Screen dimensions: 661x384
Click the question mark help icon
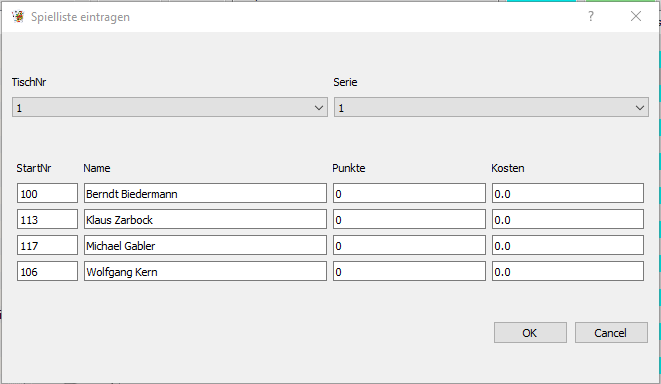591,16
